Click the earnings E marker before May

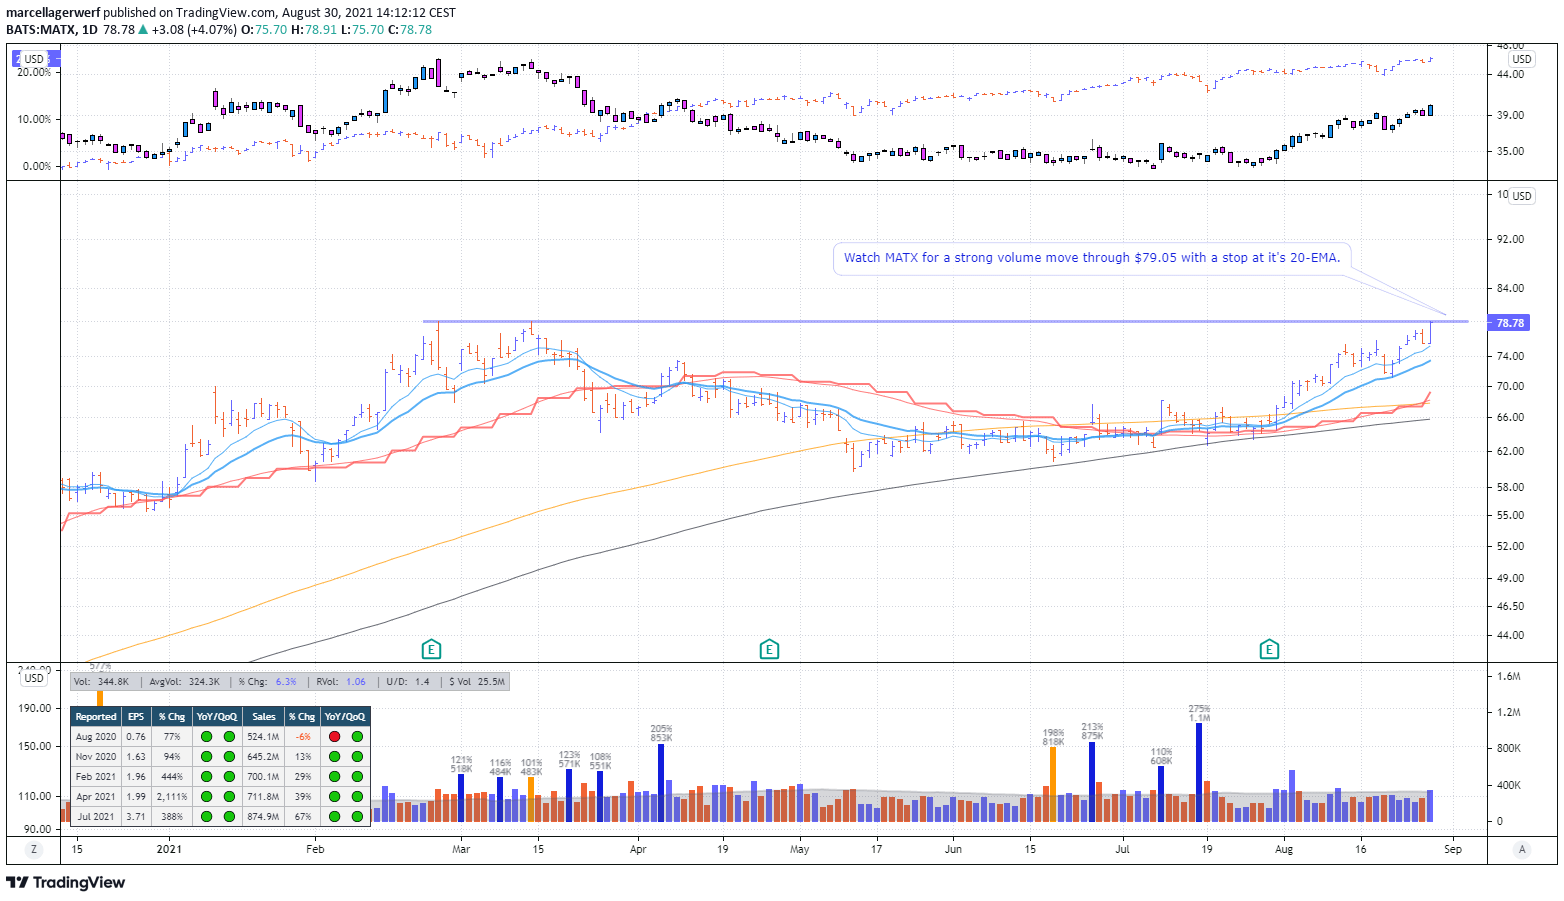click(769, 650)
